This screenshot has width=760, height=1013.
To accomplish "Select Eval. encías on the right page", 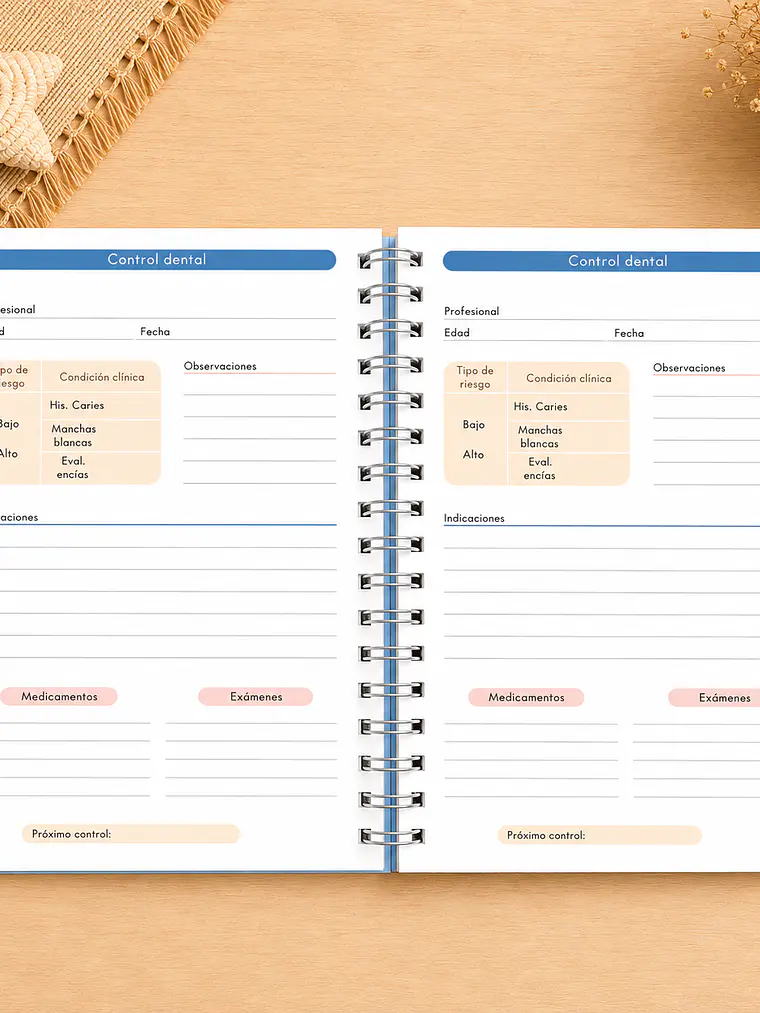I will point(540,469).
